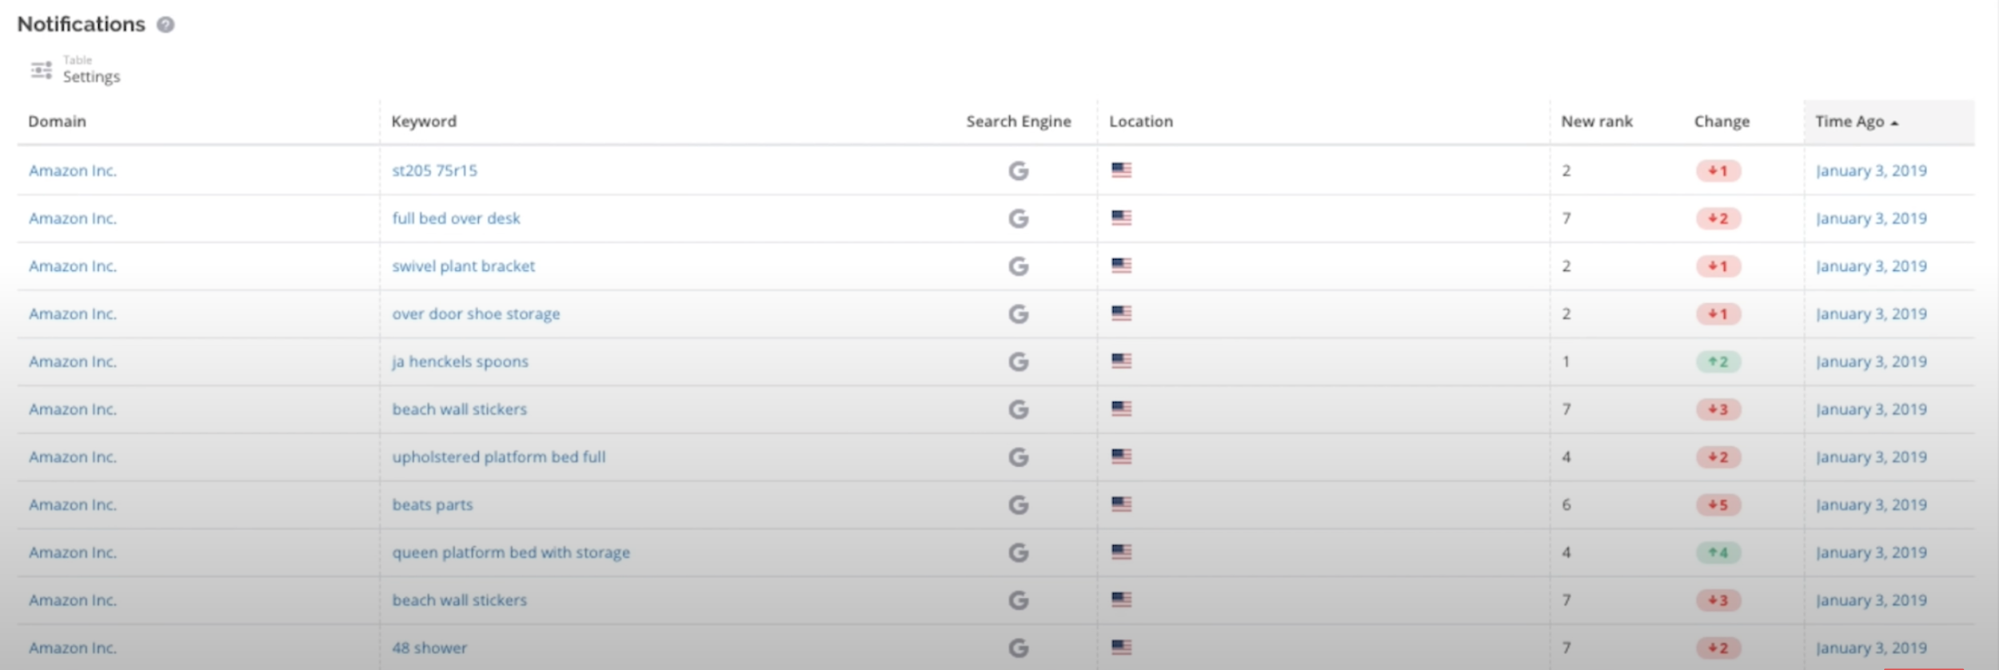Screen dimensions: 1999x671
Task: Sort by the Change column header
Action: coord(1721,121)
